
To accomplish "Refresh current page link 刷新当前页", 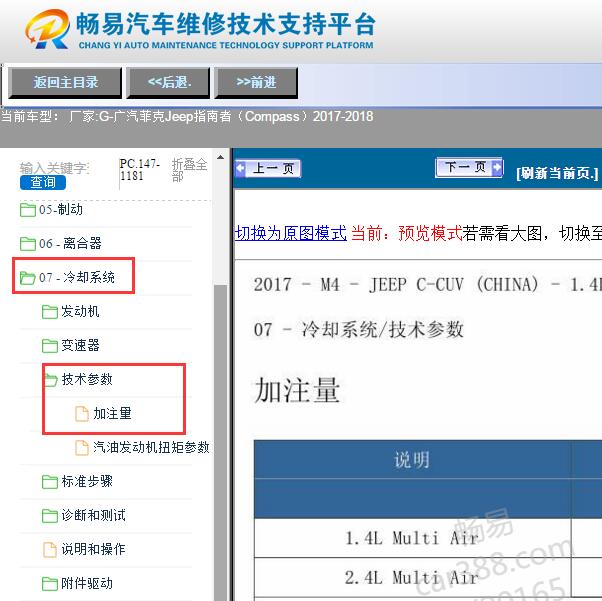I will coord(557,173).
